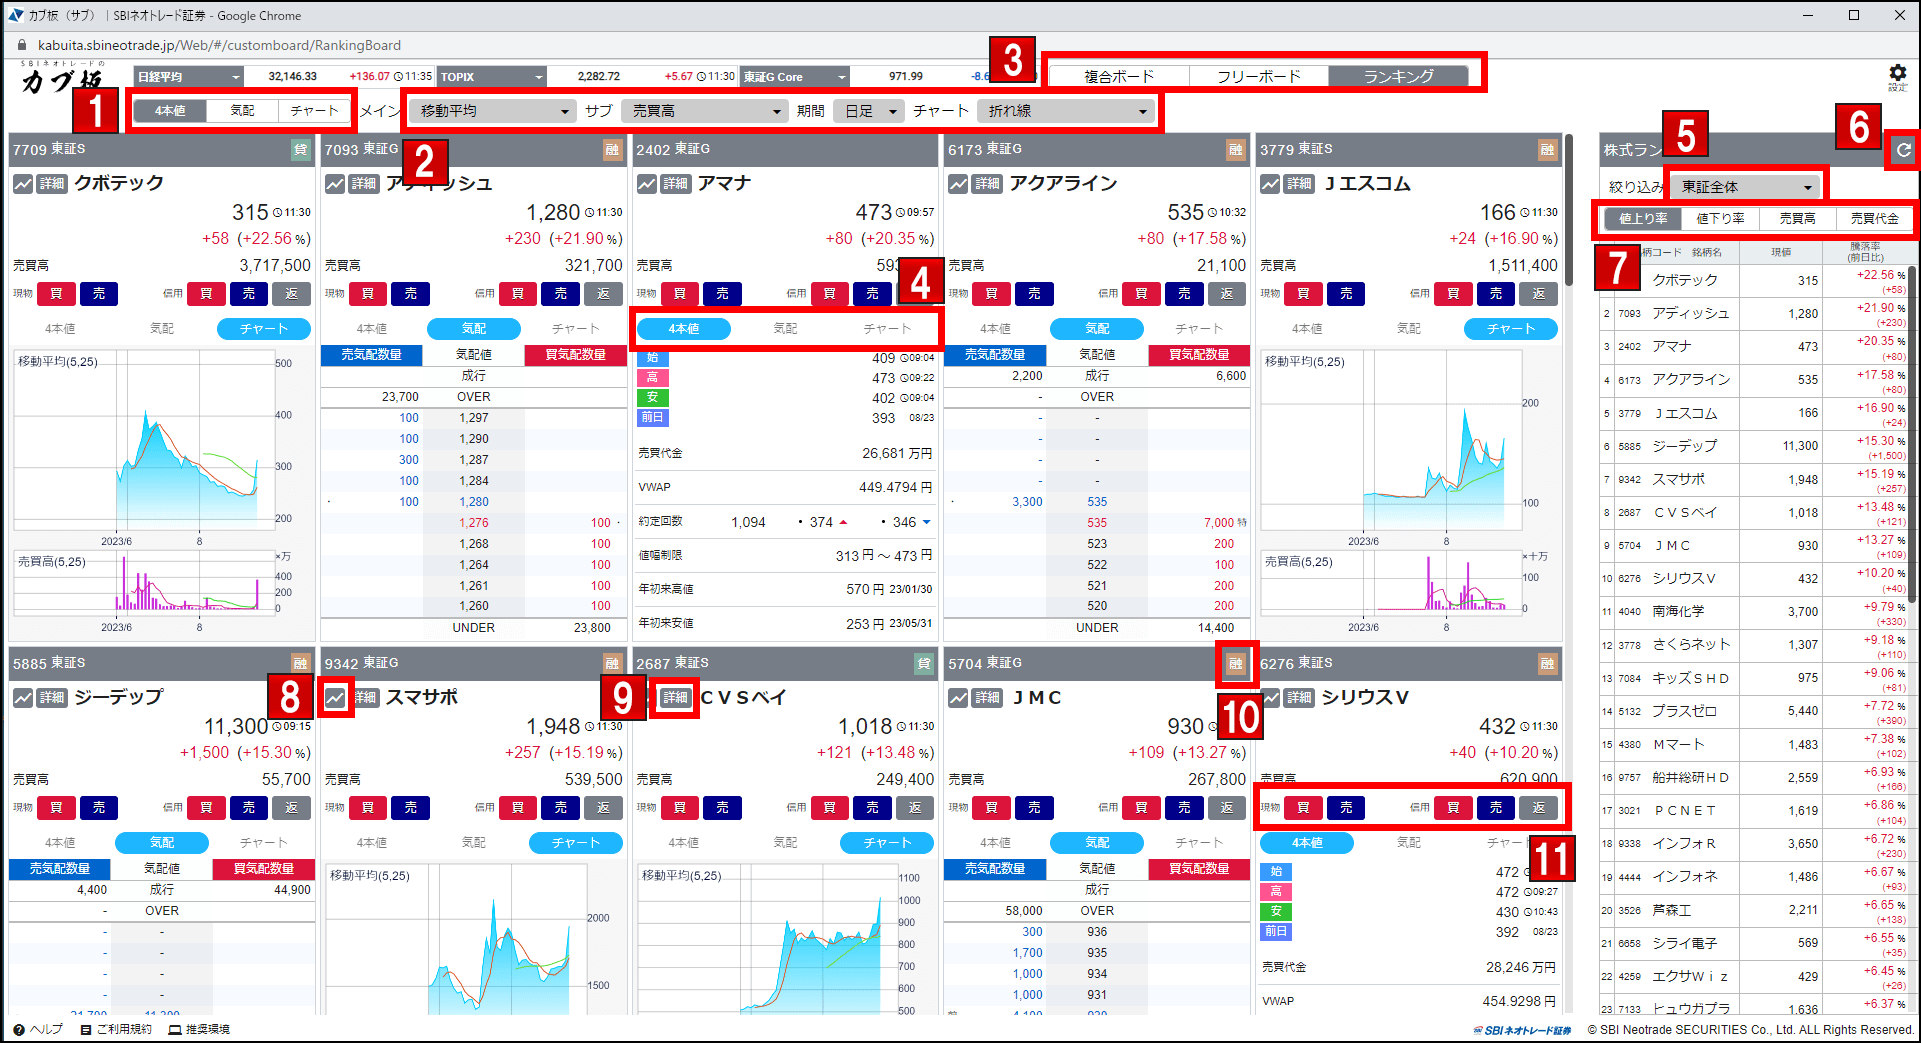The height and width of the screenshot is (1043, 1921).
Task: Select ranking row さくらネット
Action: coord(1755,645)
